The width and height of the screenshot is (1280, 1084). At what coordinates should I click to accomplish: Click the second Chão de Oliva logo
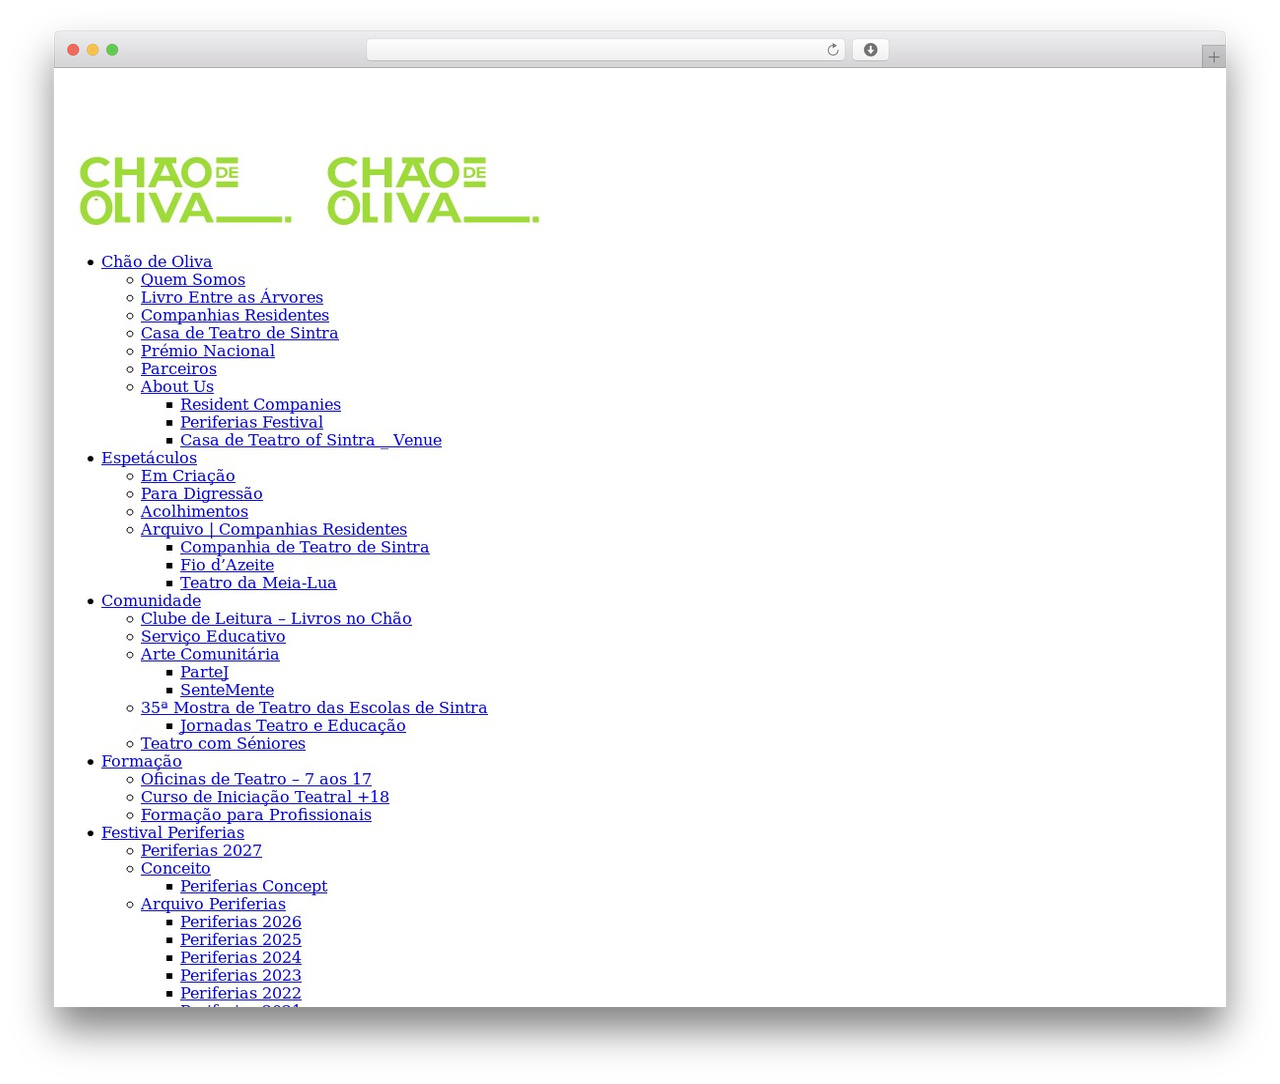[x=433, y=190]
